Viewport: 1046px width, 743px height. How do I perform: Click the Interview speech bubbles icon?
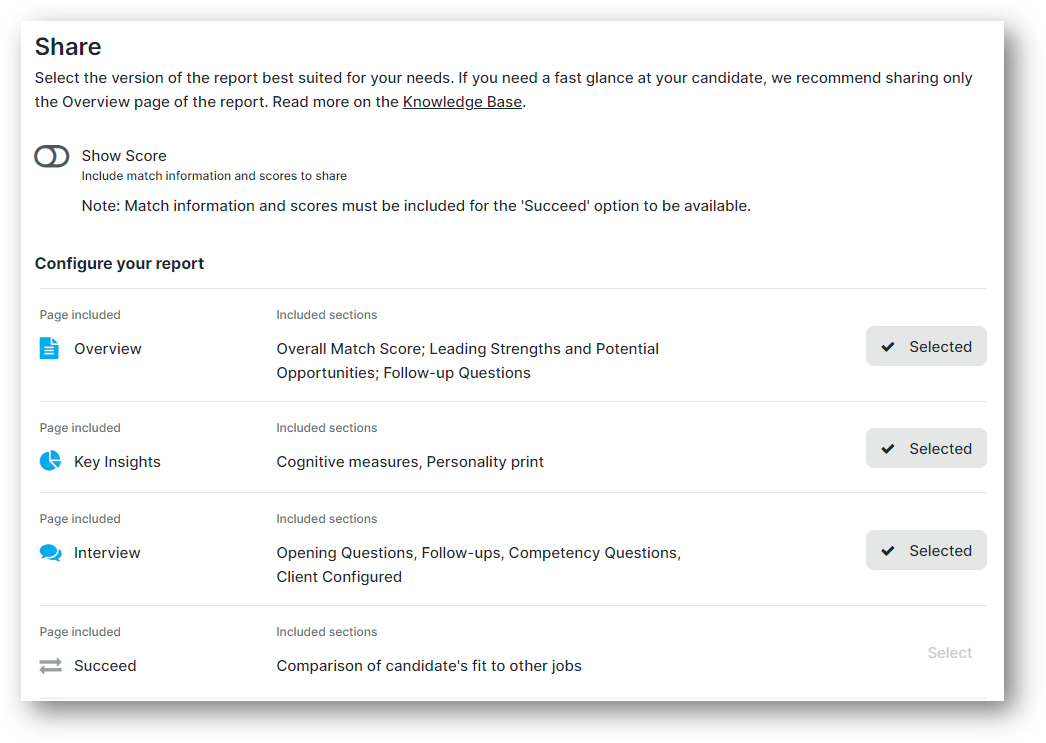[51, 553]
